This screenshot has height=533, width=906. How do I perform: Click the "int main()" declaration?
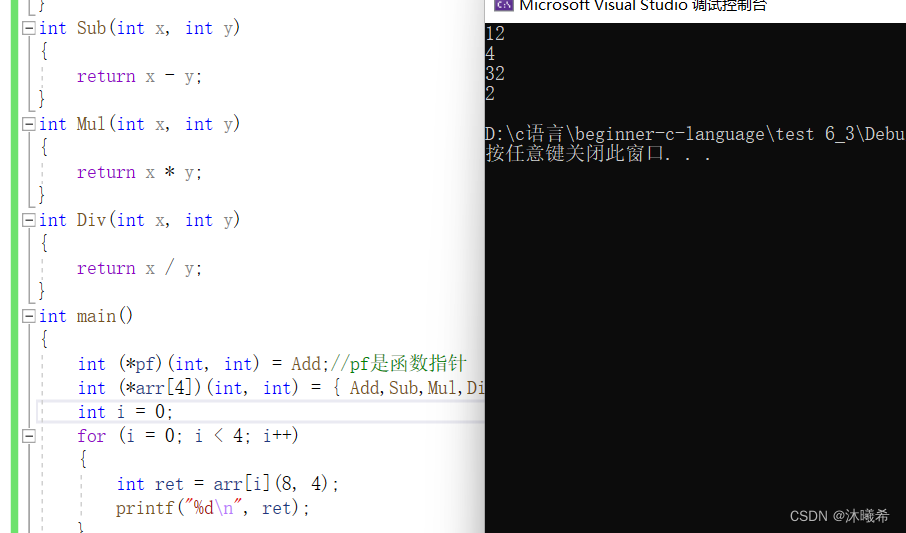pyautogui.click(x=86, y=316)
